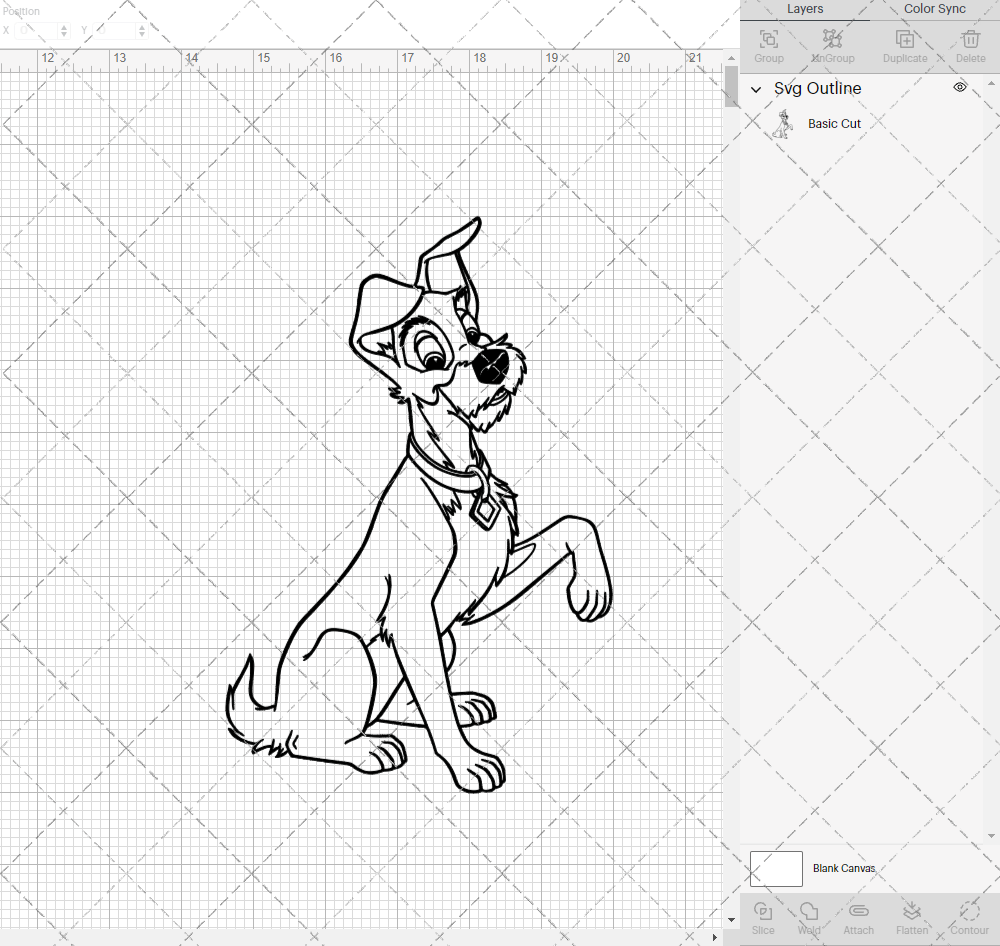Select the Flatten tool
The height and width of the screenshot is (946, 1000).
click(x=912, y=917)
